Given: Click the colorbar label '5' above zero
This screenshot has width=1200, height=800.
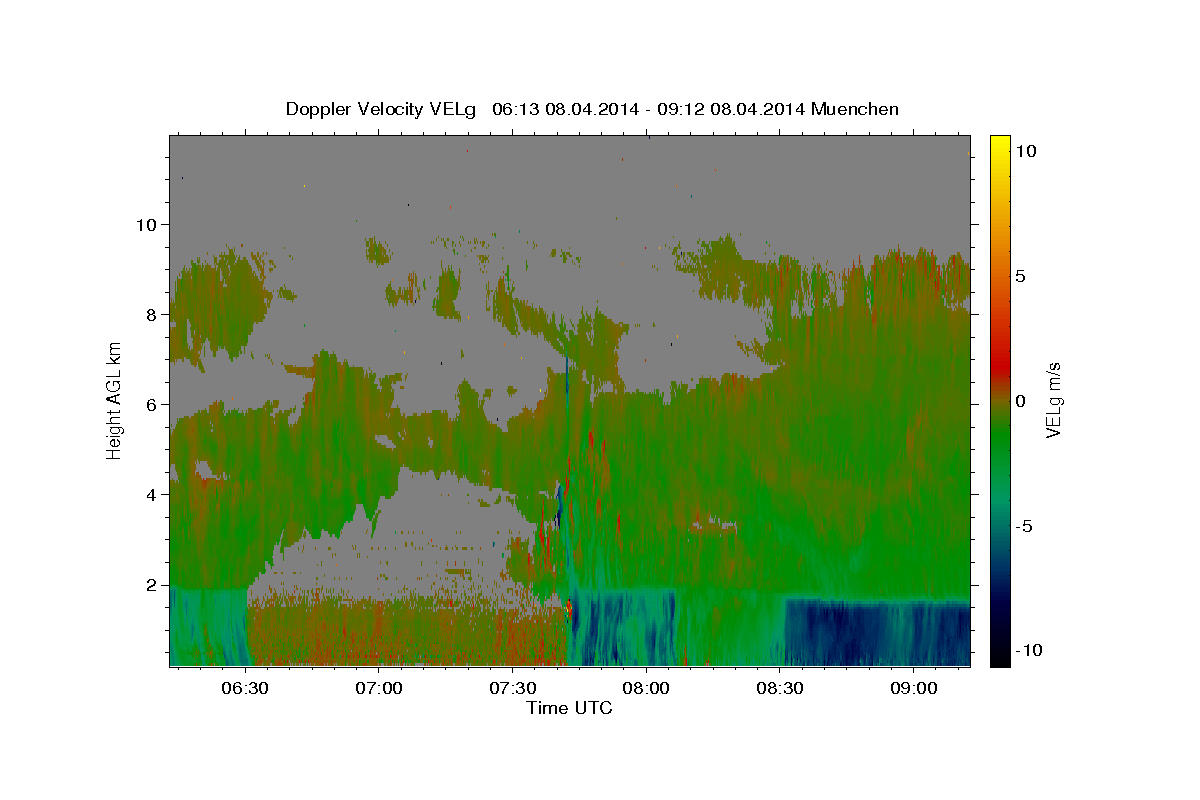Looking at the screenshot, I should point(1021,275).
